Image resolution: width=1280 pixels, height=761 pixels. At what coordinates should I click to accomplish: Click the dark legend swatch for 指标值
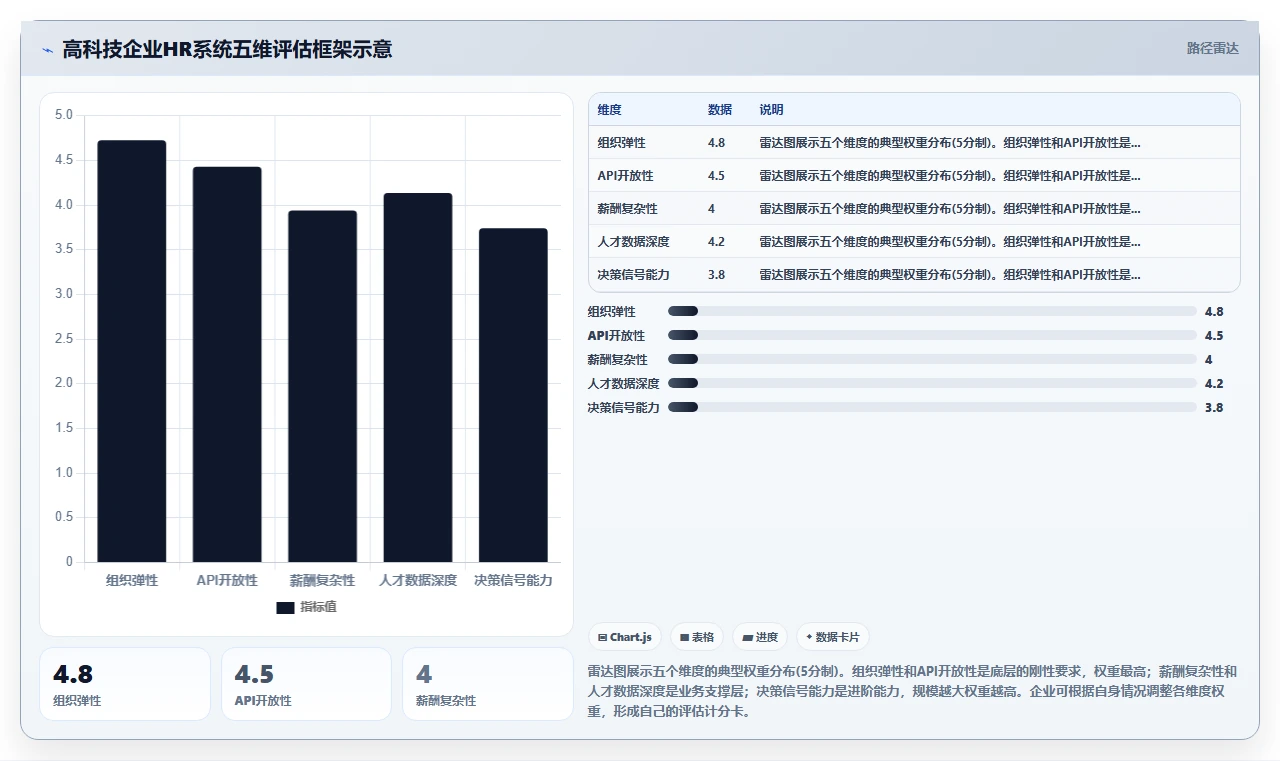286,608
